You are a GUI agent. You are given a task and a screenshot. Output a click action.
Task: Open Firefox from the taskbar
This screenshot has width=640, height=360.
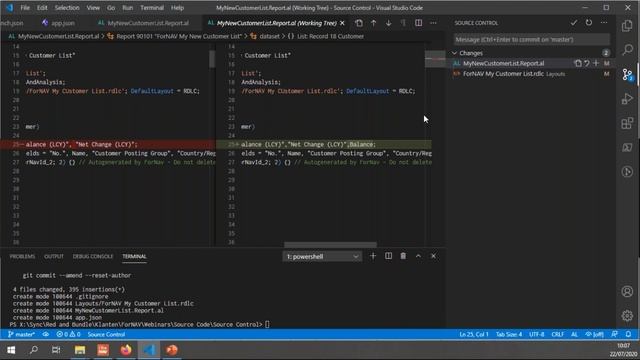pyautogui.click(x=126, y=350)
